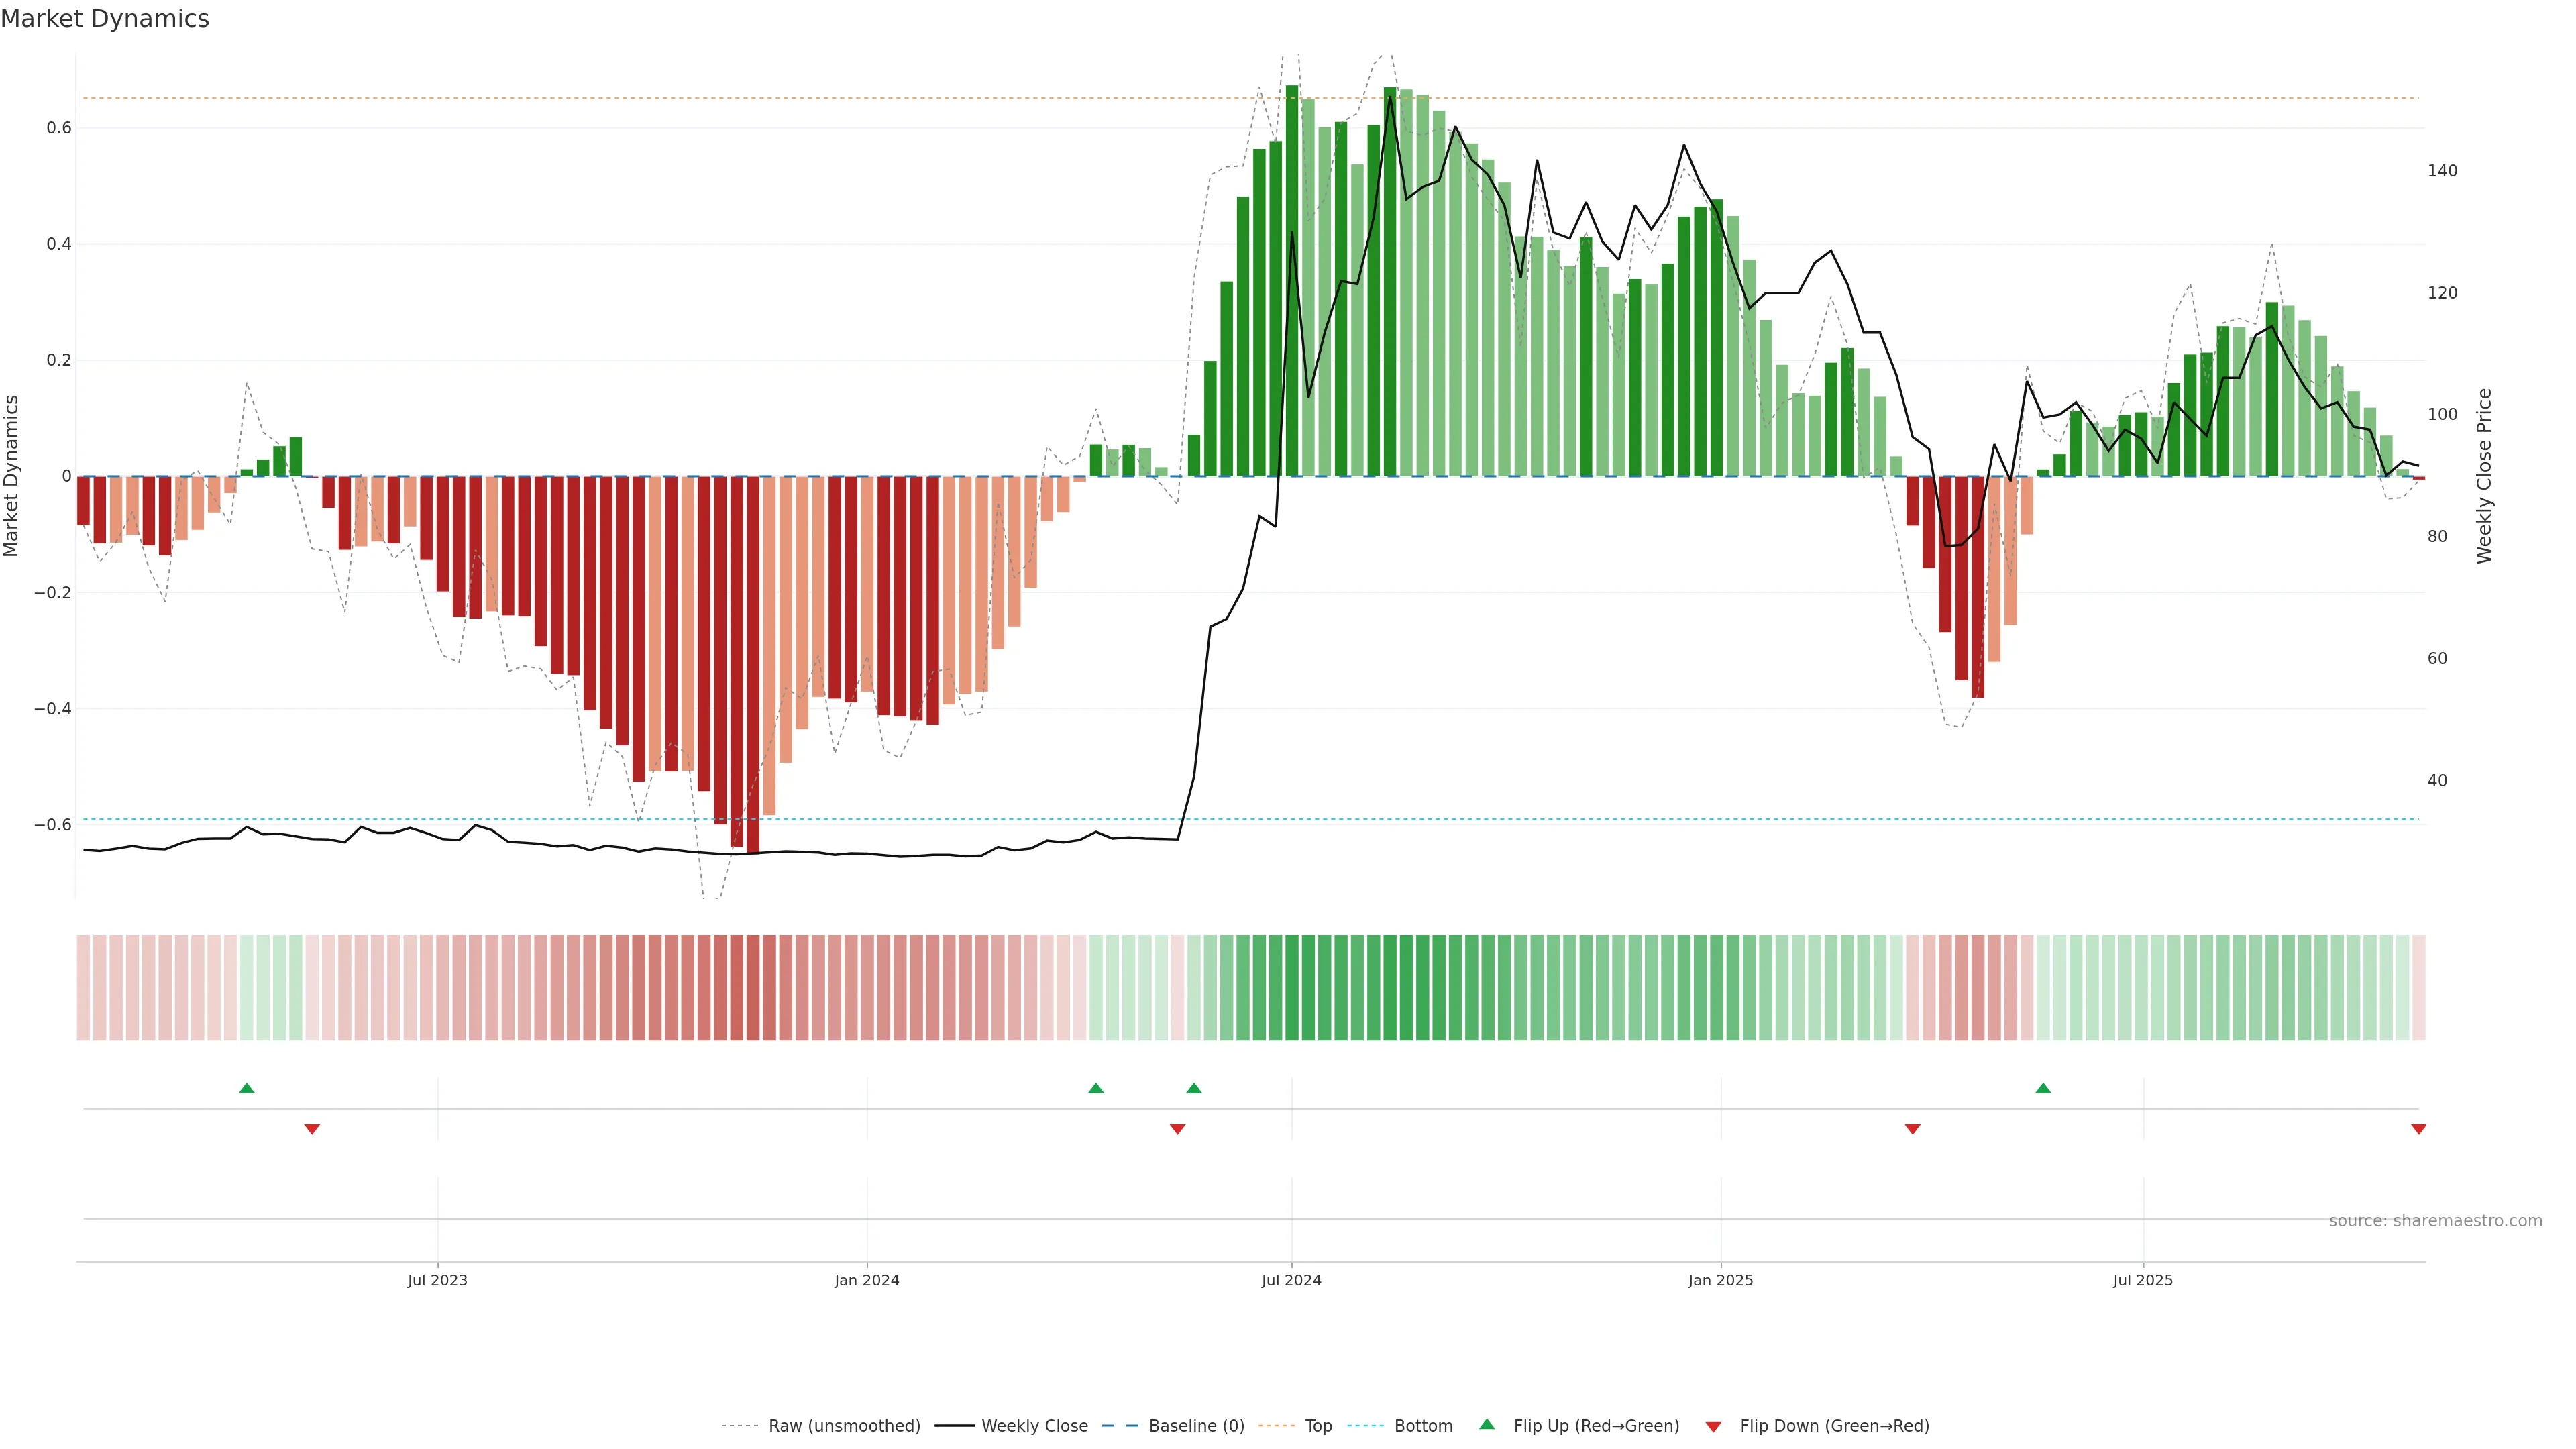The width and height of the screenshot is (2576, 1449).
Task: Click the source: sharemaestro.com text
Action: pos(2435,1220)
